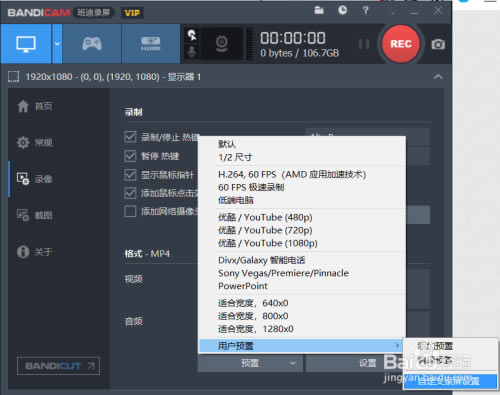Image resolution: width=500 pixels, height=395 pixels.
Task: Click the highlighted 自定义录屏设置 submenu entry
Action: pos(450,381)
